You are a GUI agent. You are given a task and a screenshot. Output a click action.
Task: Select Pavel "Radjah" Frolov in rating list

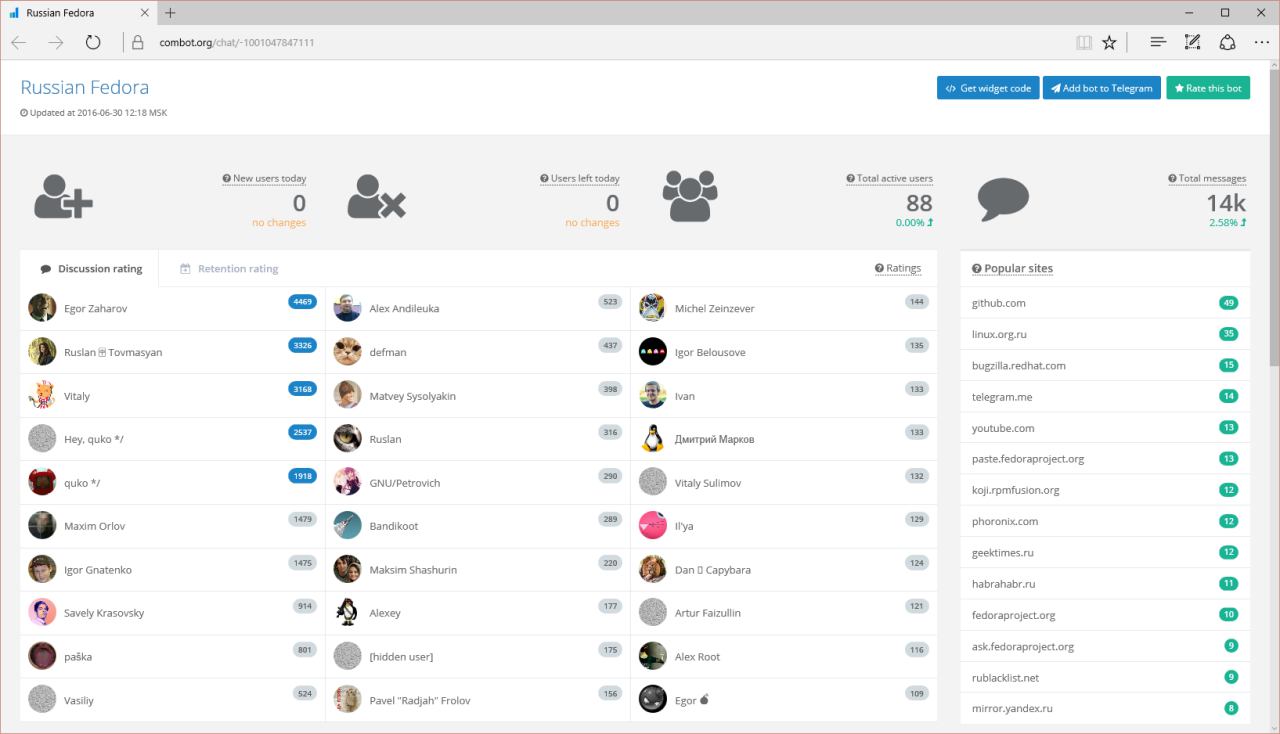click(478, 700)
